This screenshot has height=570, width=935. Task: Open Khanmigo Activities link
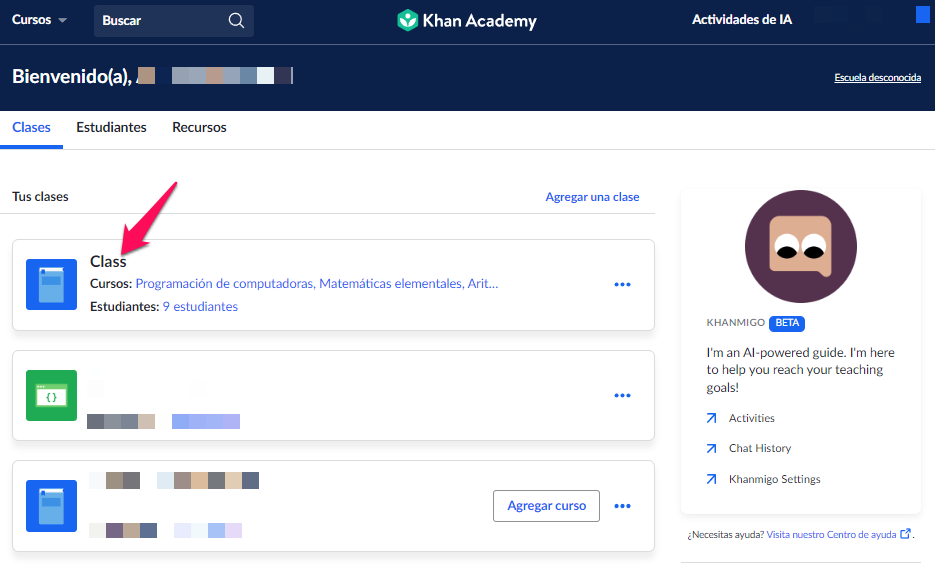751,418
